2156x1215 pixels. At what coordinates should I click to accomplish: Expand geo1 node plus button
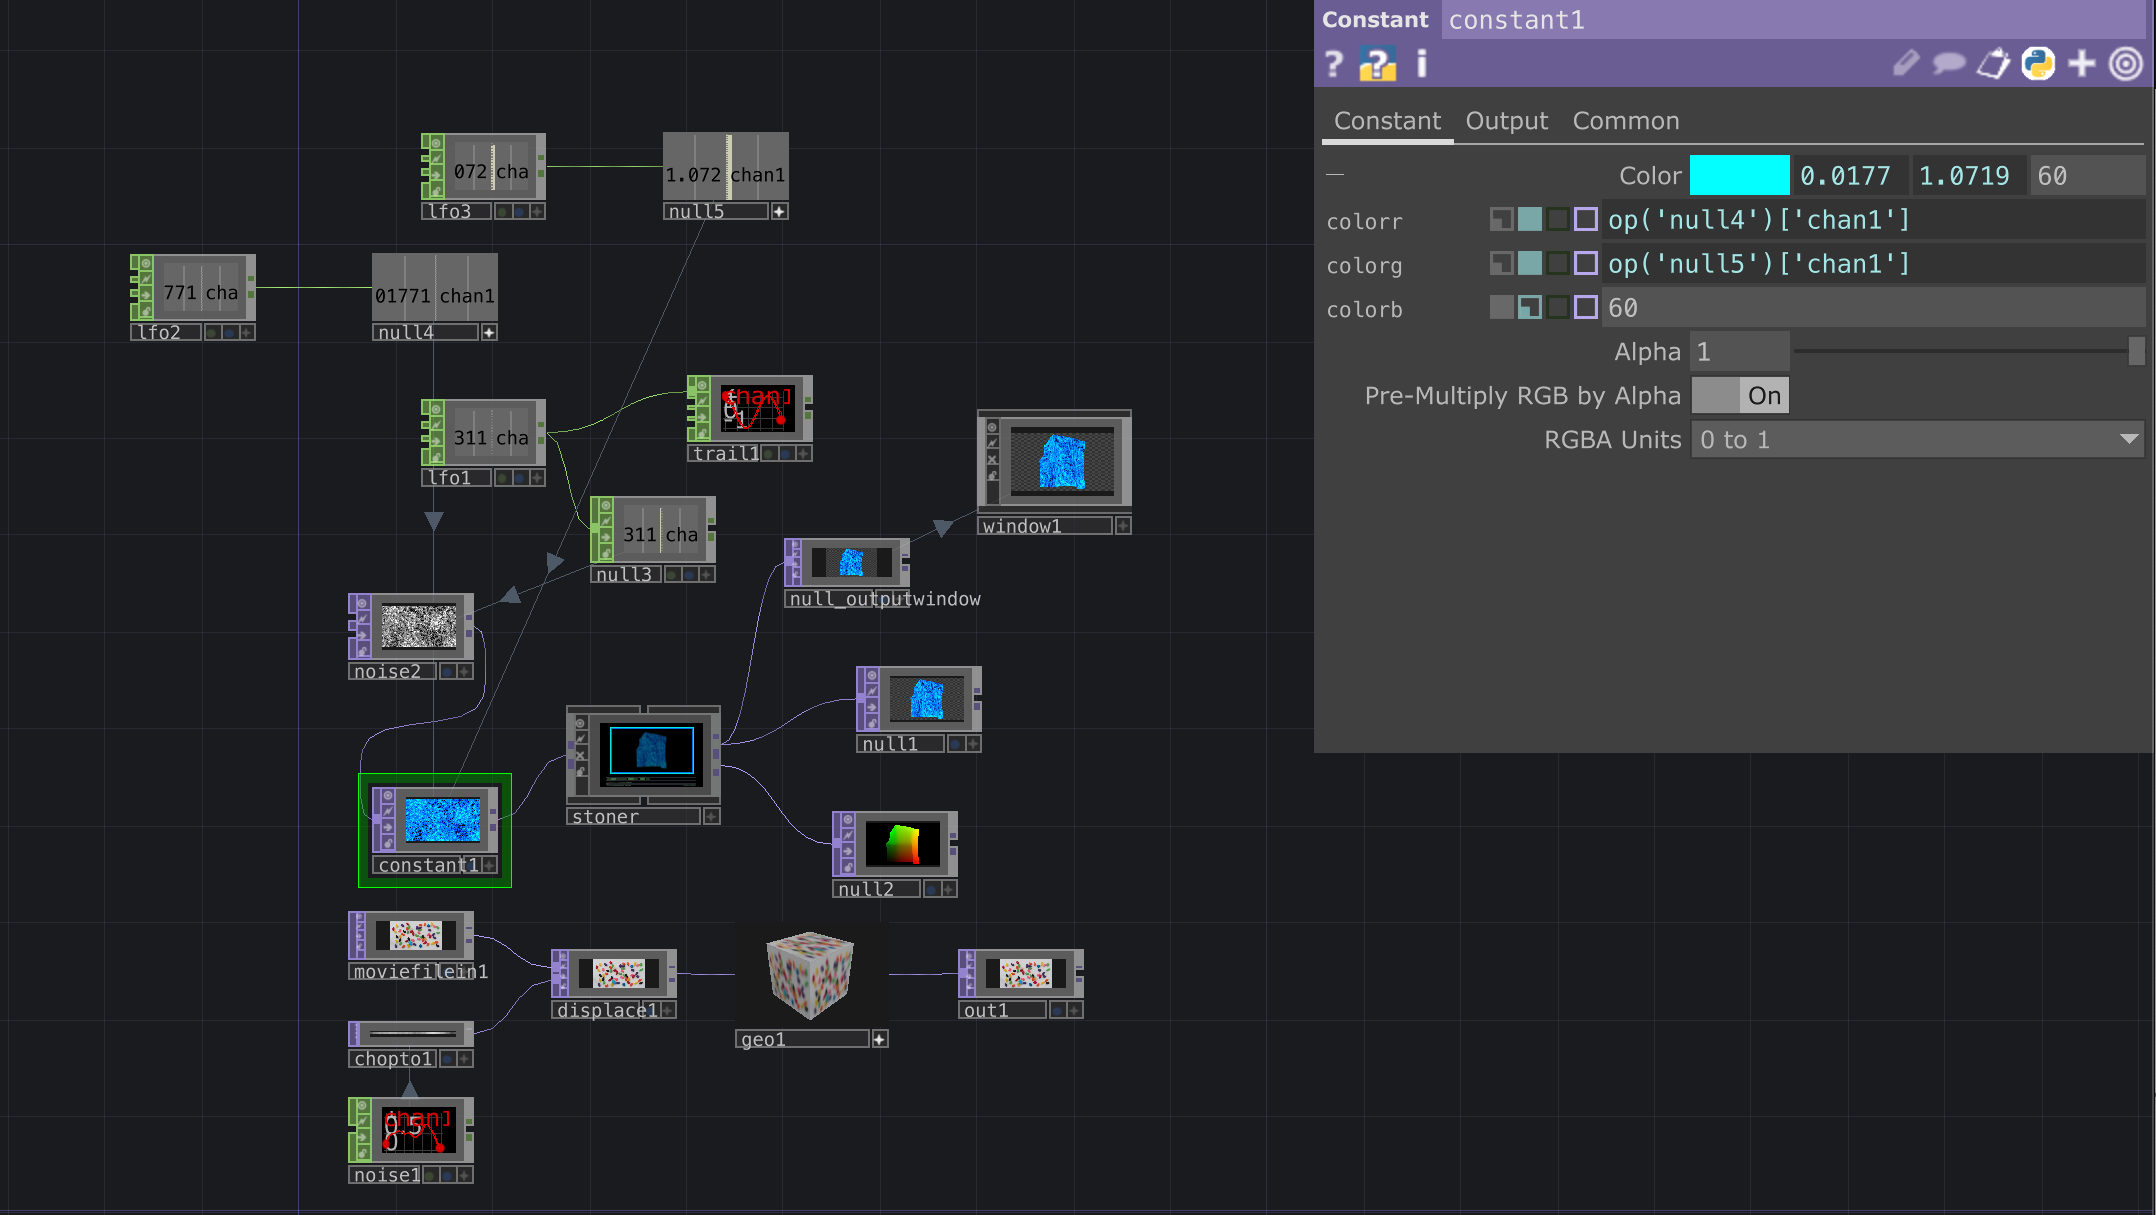click(x=879, y=1039)
